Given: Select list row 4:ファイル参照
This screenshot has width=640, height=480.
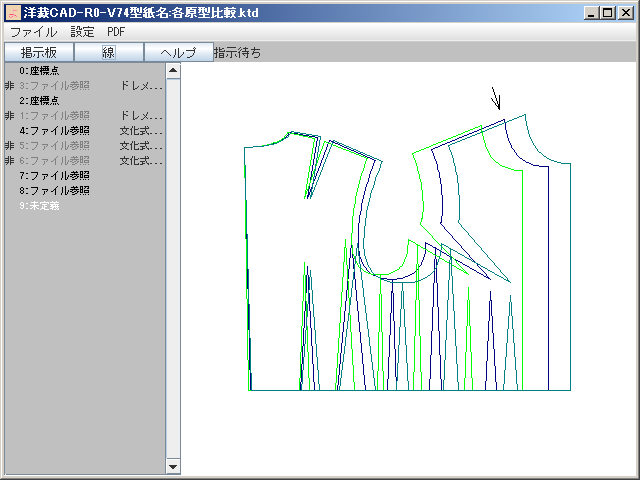Looking at the screenshot, I should [x=85, y=131].
